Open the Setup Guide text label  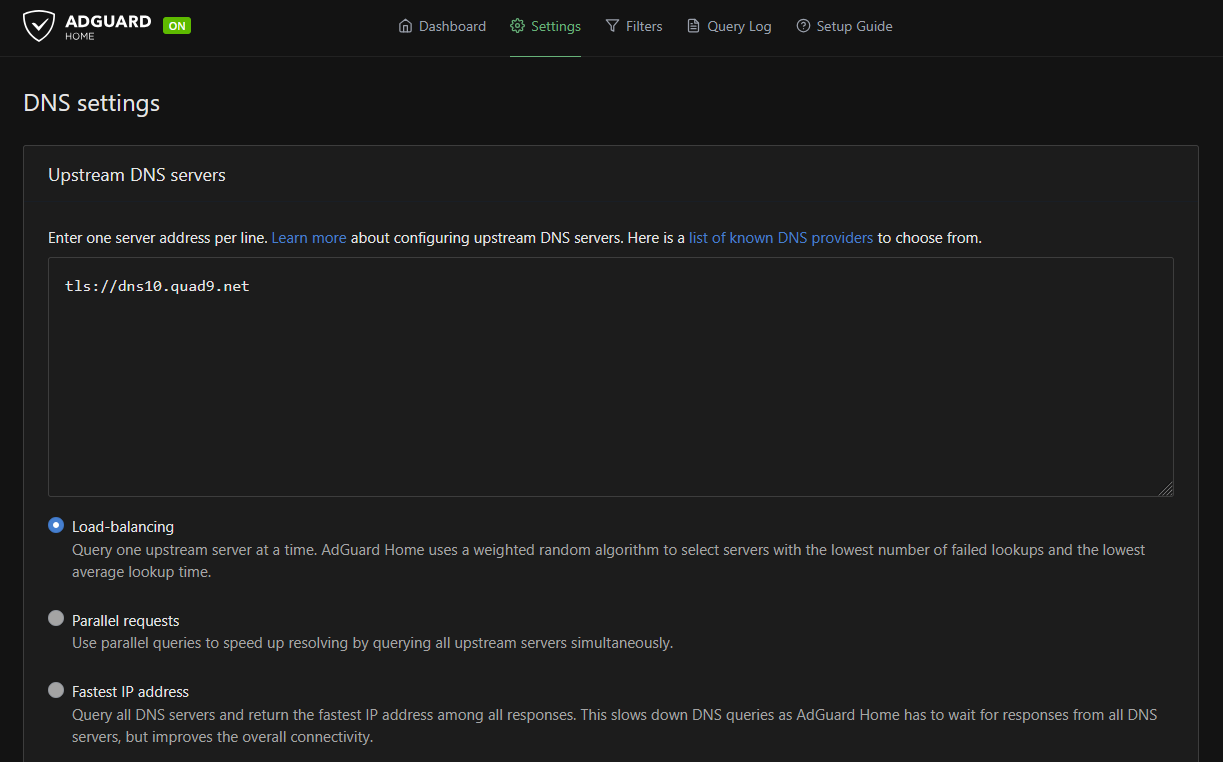coord(854,27)
